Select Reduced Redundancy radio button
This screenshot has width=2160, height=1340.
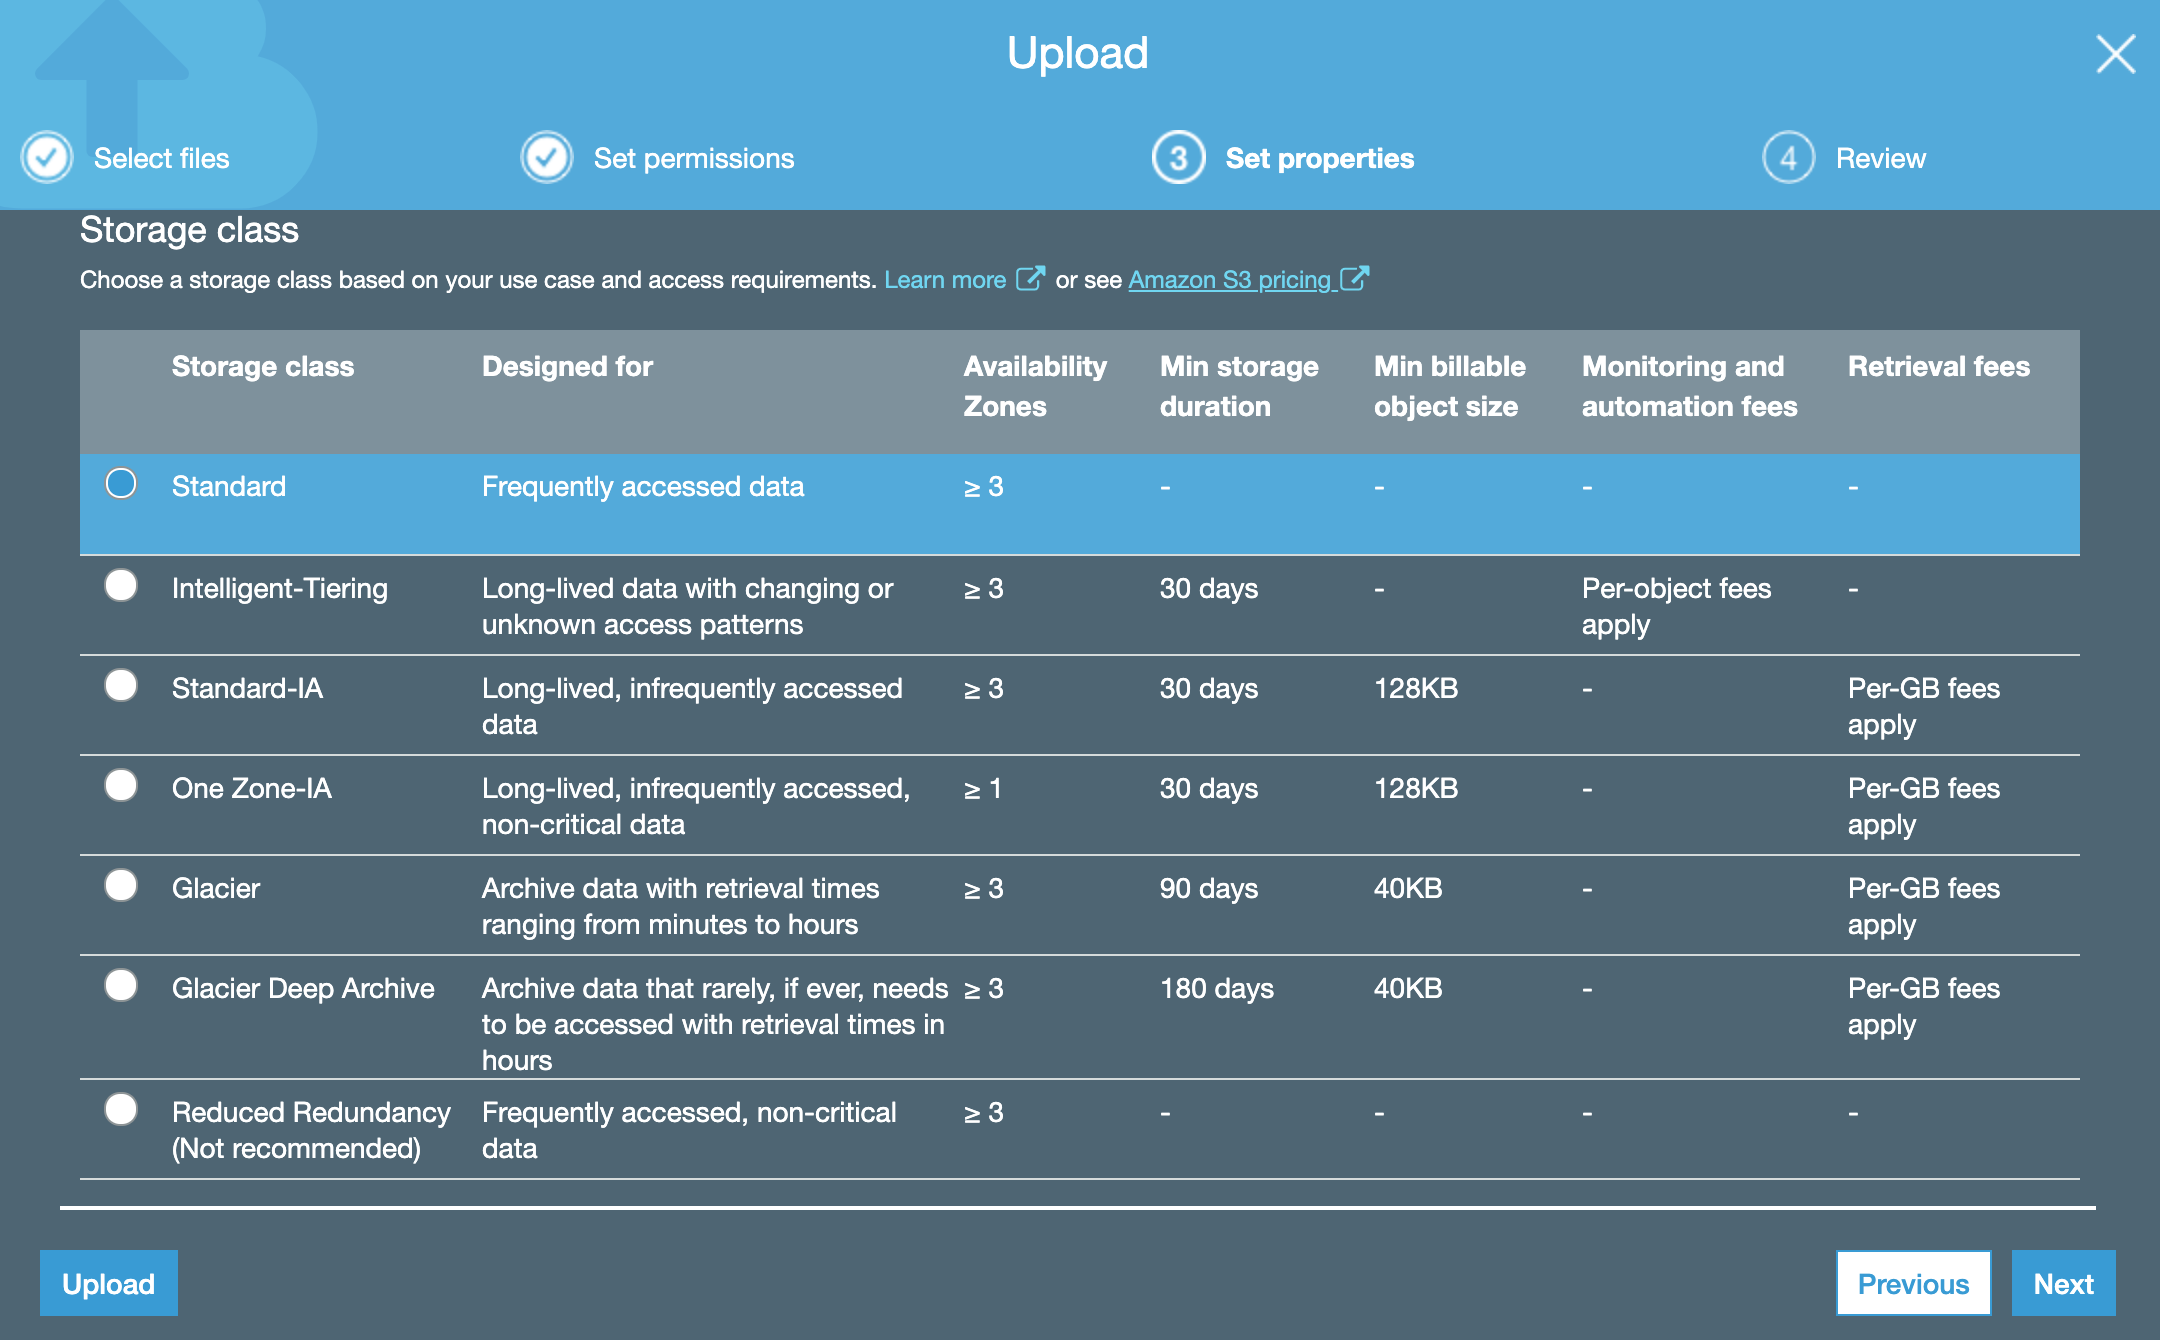click(121, 1109)
